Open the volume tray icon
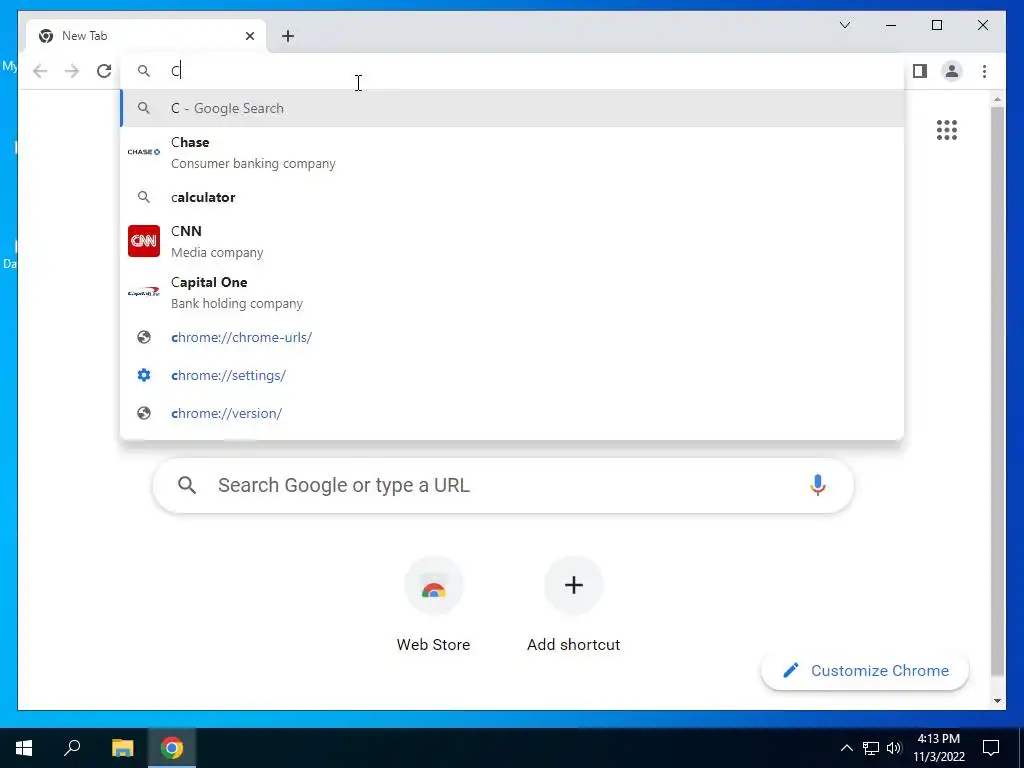Screen dimensions: 1024x768 pyautogui.click(x=894, y=748)
